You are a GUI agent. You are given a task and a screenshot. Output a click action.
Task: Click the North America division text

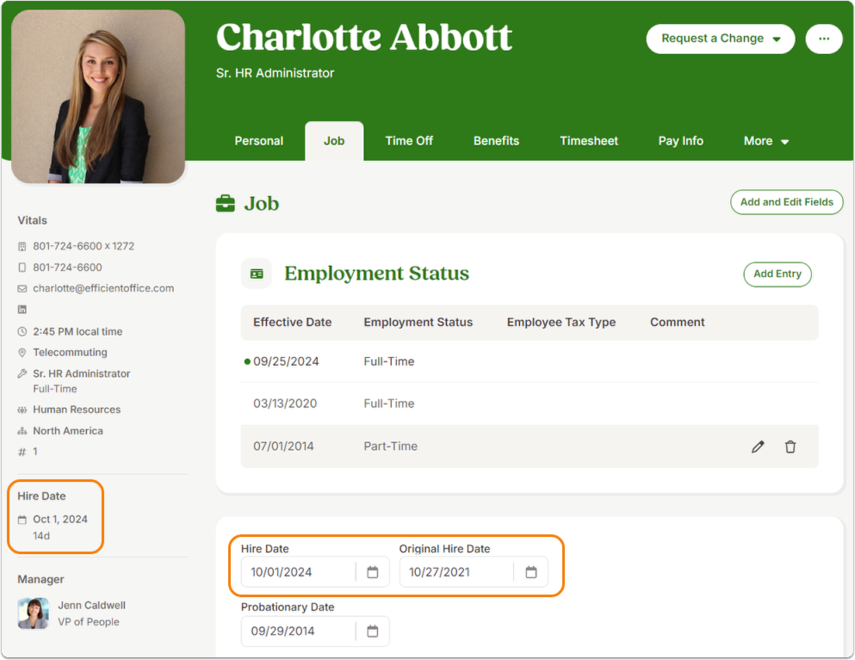coord(68,431)
